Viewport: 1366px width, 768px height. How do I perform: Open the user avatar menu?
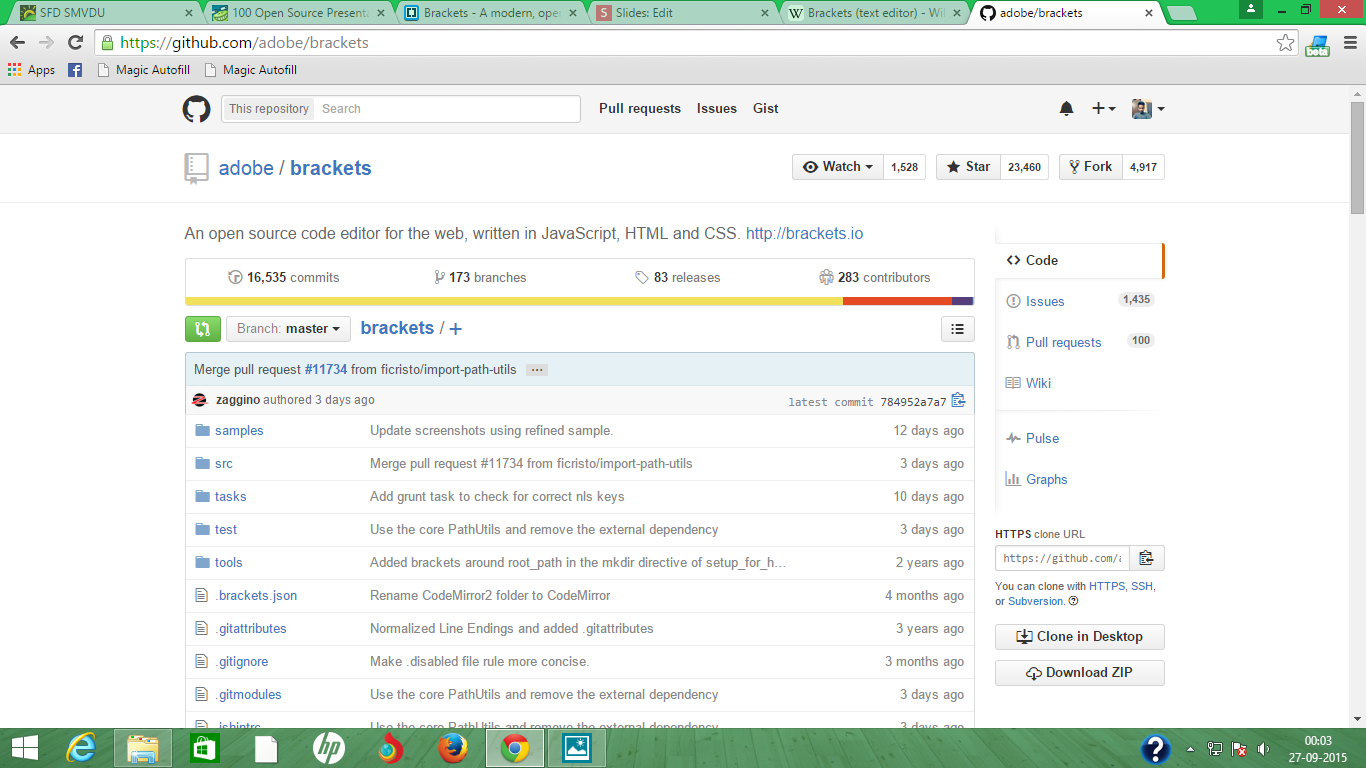point(1148,109)
